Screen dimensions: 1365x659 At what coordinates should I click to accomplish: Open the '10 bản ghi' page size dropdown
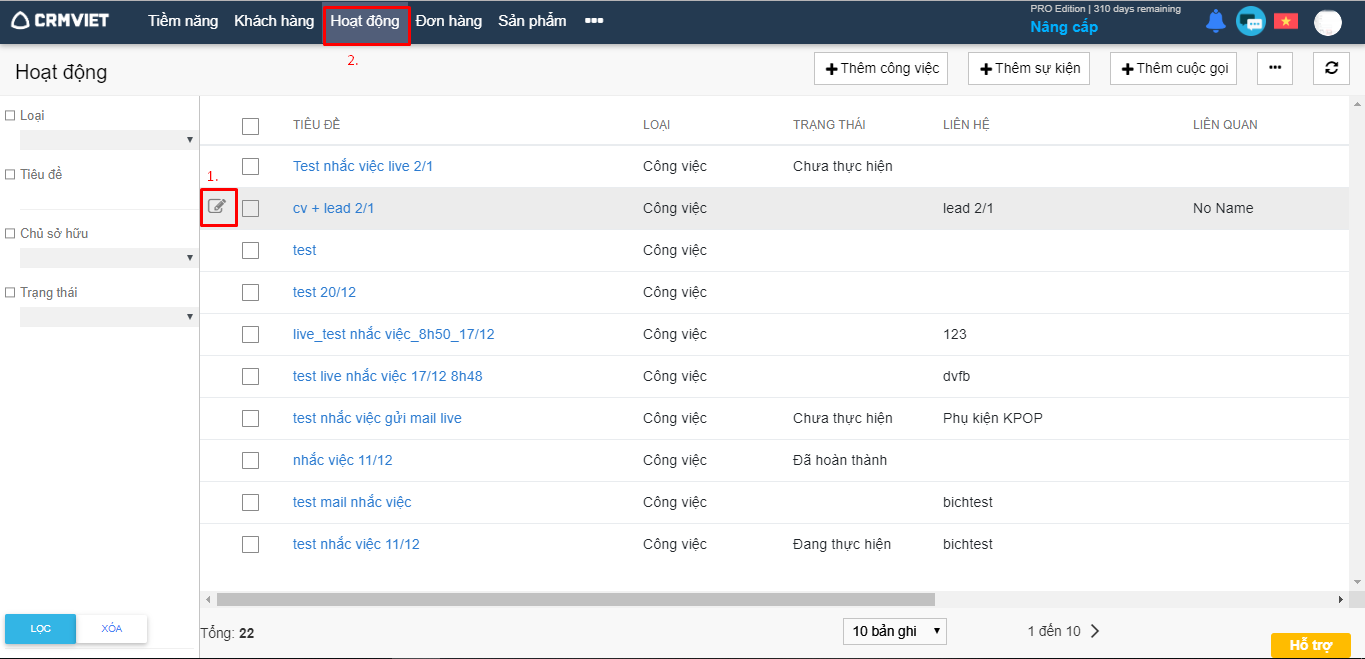click(894, 631)
